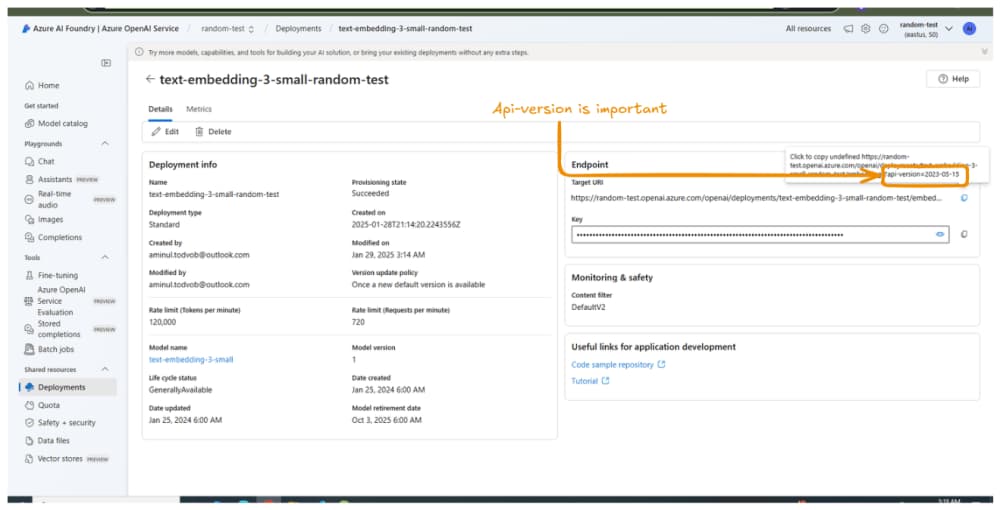The image size is (1000, 510).
Task: Open Vector stores
Action: (66, 458)
